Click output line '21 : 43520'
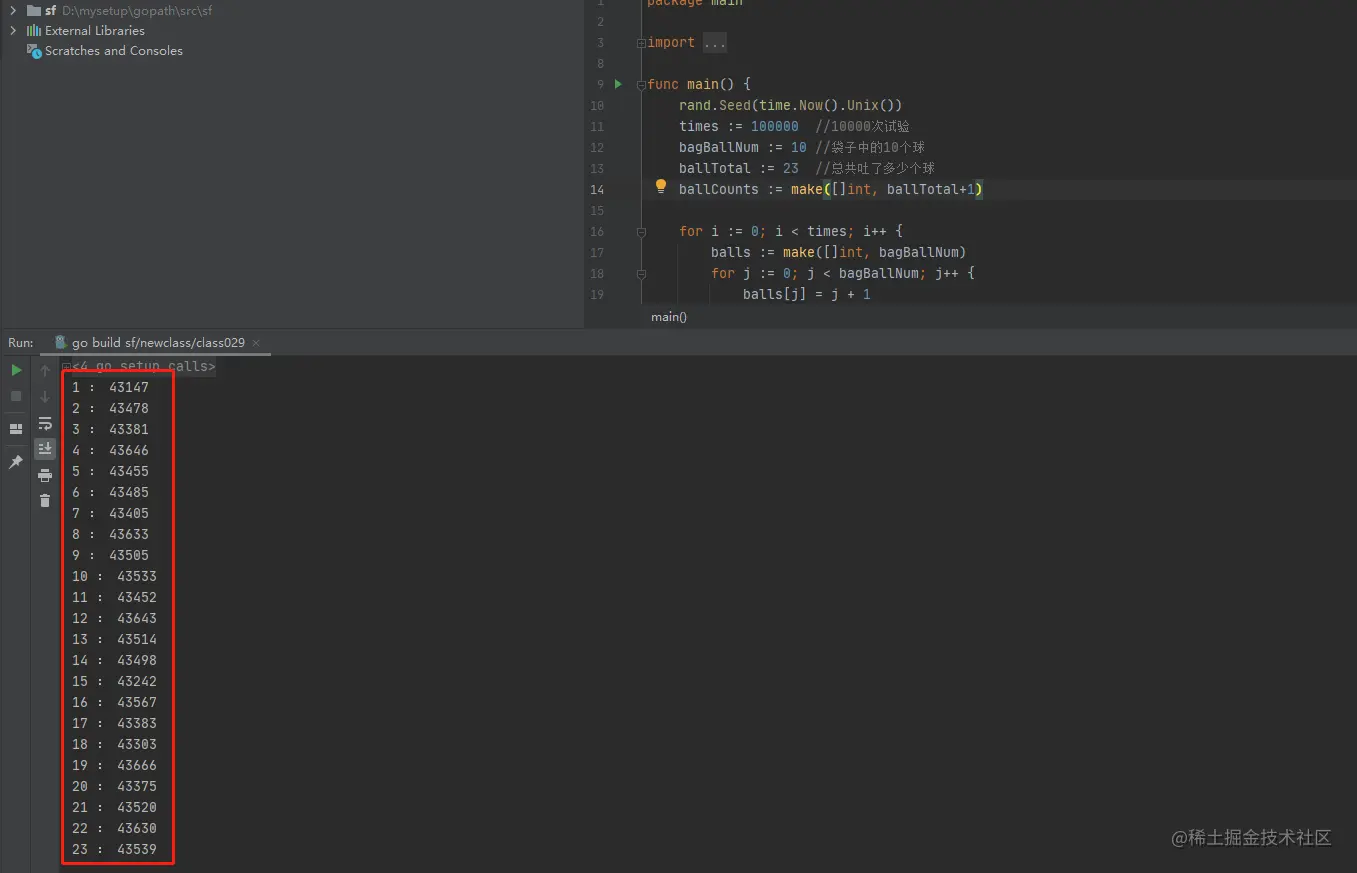Viewport: 1357px width, 873px height. pyautogui.click(x=114, y=807)
